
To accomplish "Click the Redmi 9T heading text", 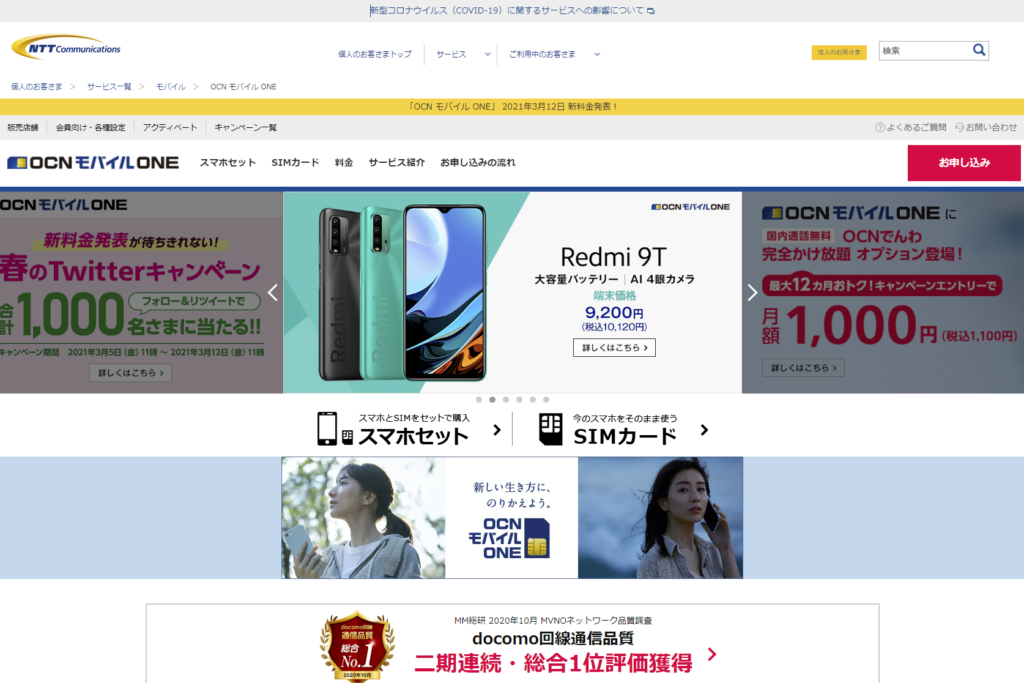I will [614, 257].
